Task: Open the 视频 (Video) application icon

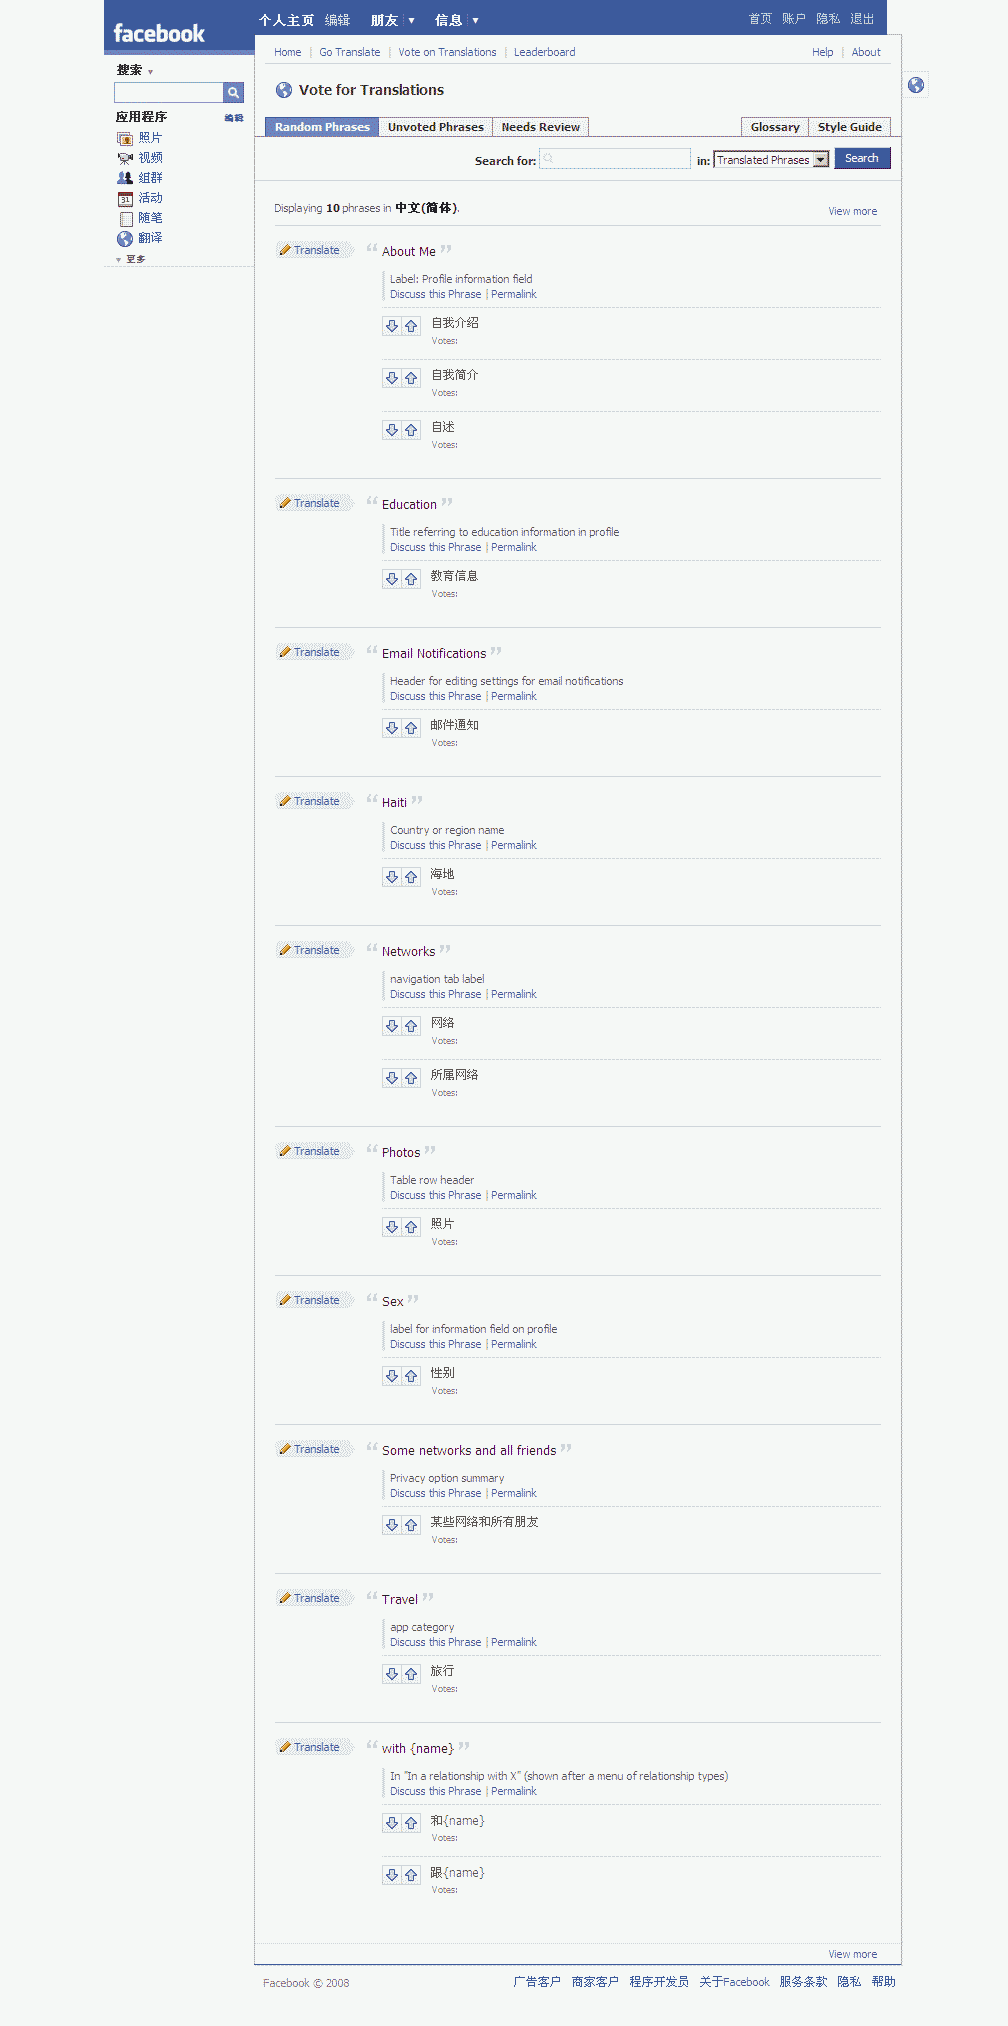Action: coord(125,158)
